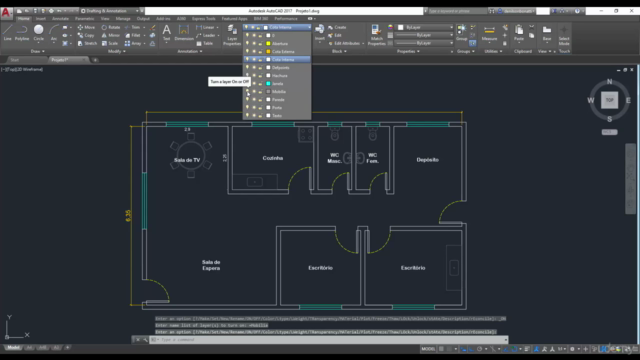Open the ByLayer object color dropdown

(x=425, y=27)
